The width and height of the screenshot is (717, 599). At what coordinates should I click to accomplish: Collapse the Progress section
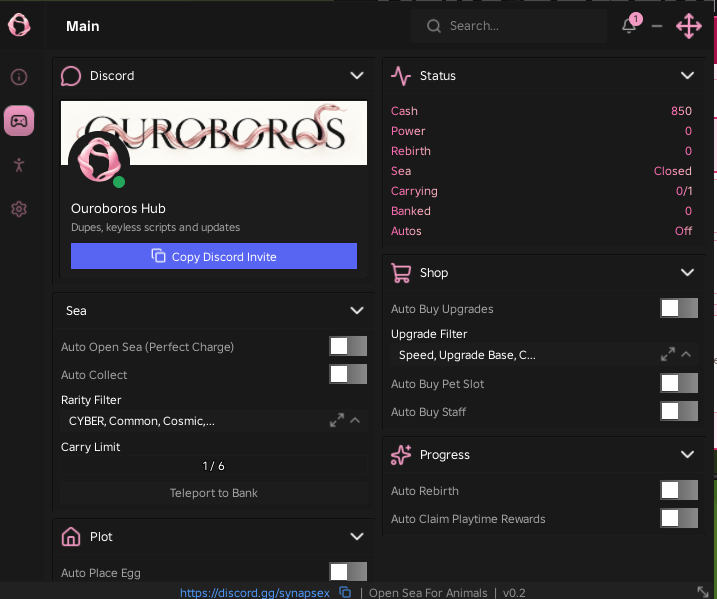click(x=688, y=455)
